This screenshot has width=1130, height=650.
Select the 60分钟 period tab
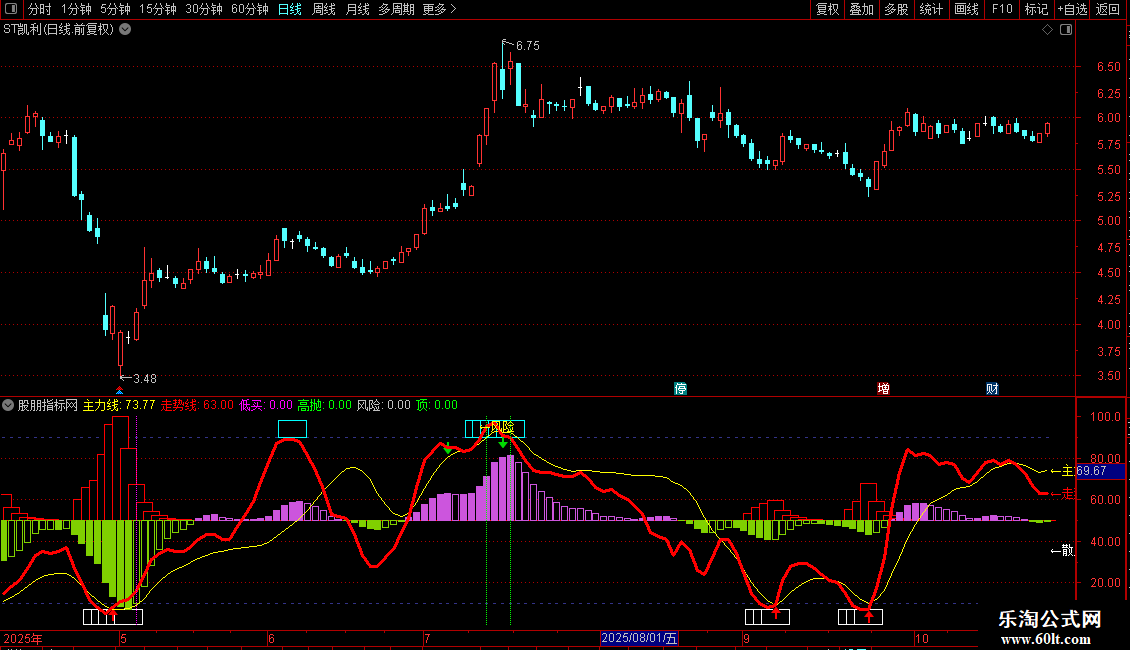pyautogui.click(x=249, y=10)
